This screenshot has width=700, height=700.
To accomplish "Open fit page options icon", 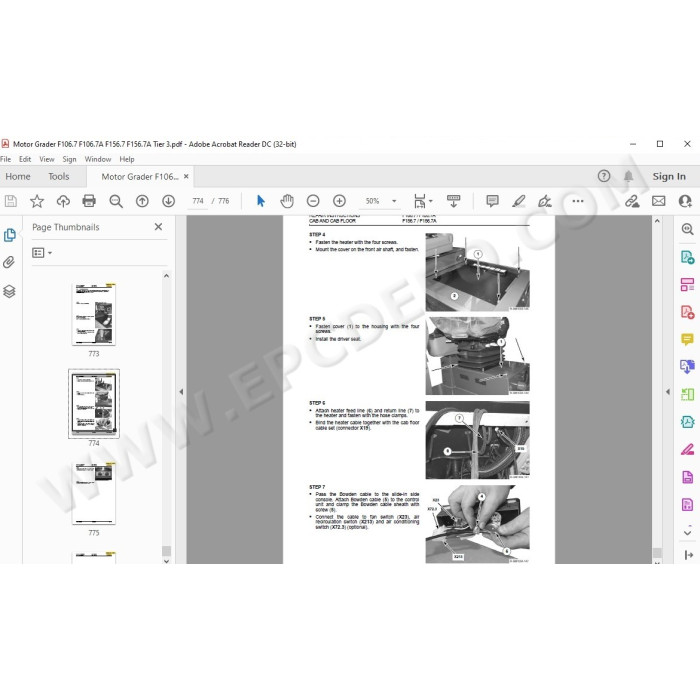I will [422, 201].
